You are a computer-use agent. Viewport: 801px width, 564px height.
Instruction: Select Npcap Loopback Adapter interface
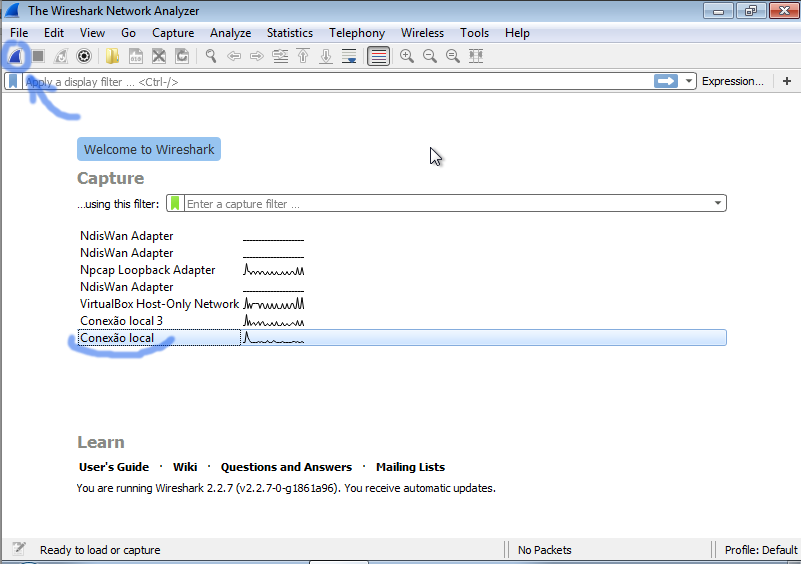402,270
